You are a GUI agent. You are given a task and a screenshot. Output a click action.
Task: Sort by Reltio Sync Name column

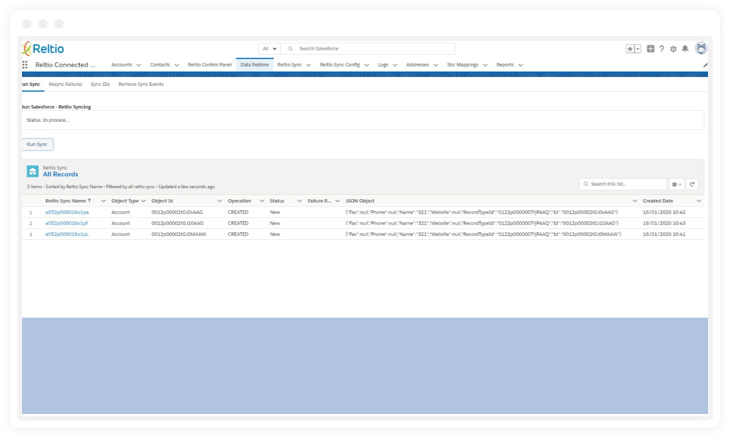pos(68,201)
